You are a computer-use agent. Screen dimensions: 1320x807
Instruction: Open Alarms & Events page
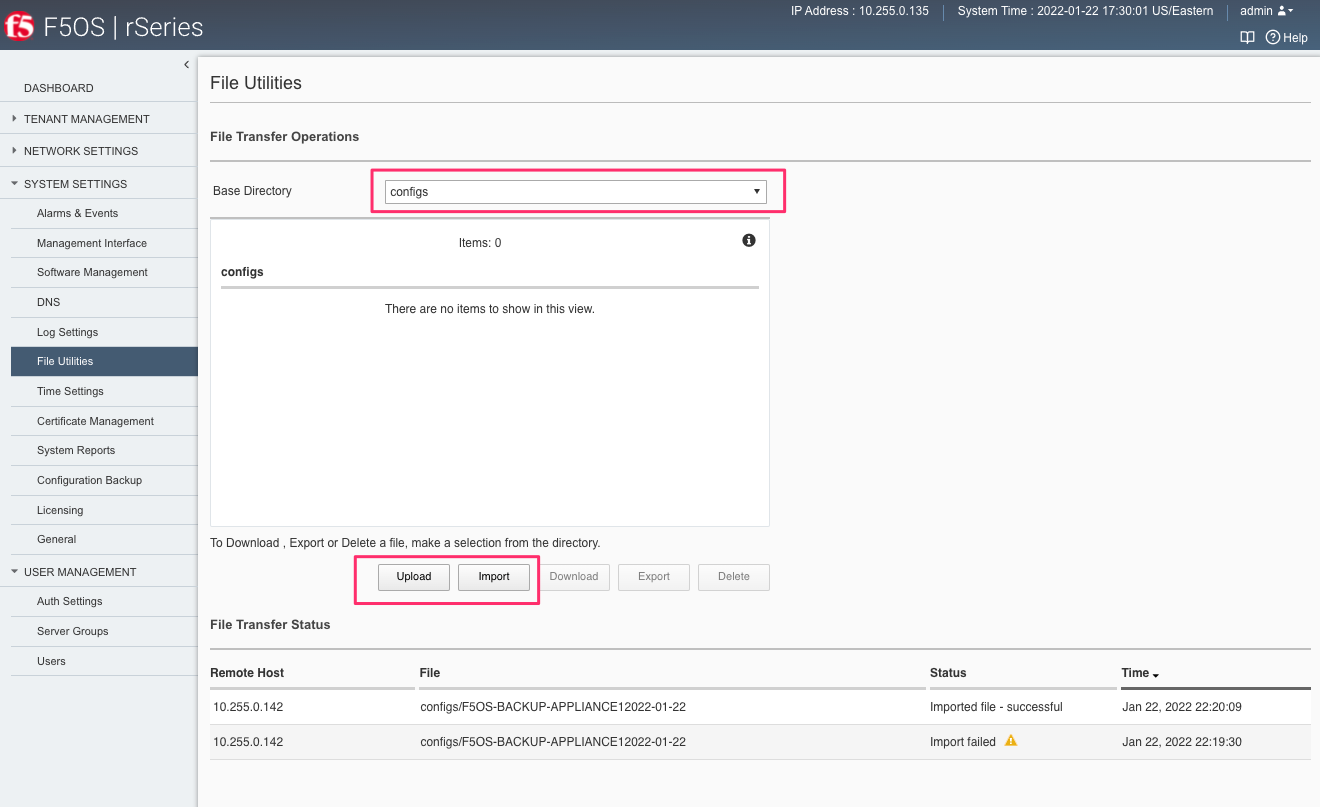tap(104, 213)
